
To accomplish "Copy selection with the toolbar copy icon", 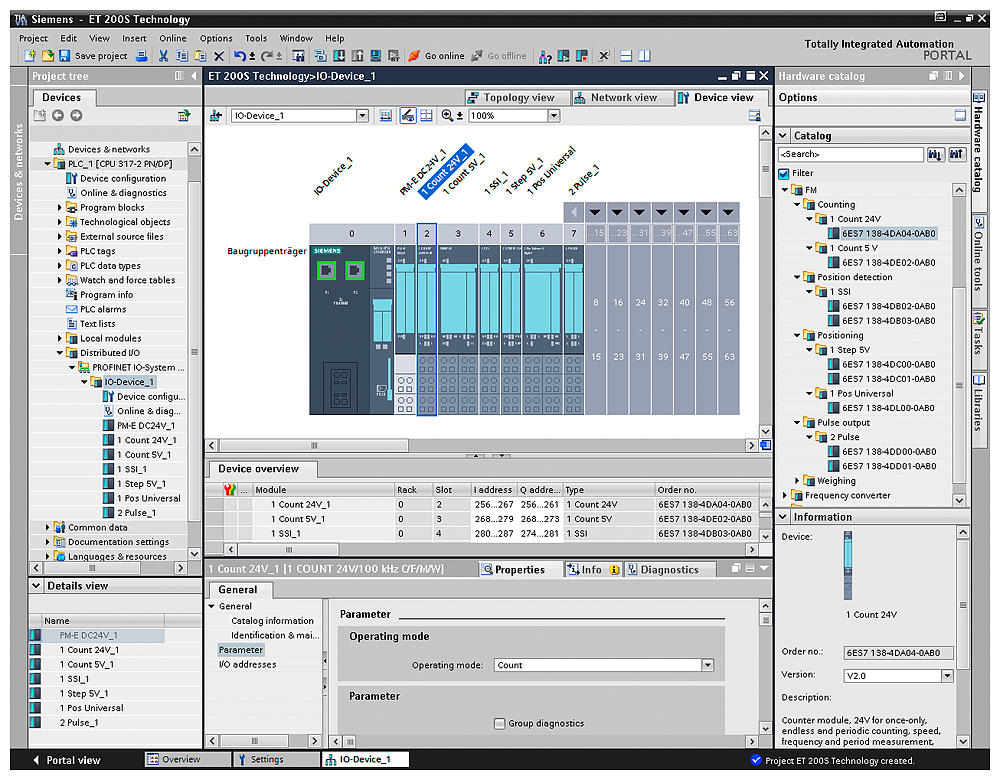I will click(182, 56).
